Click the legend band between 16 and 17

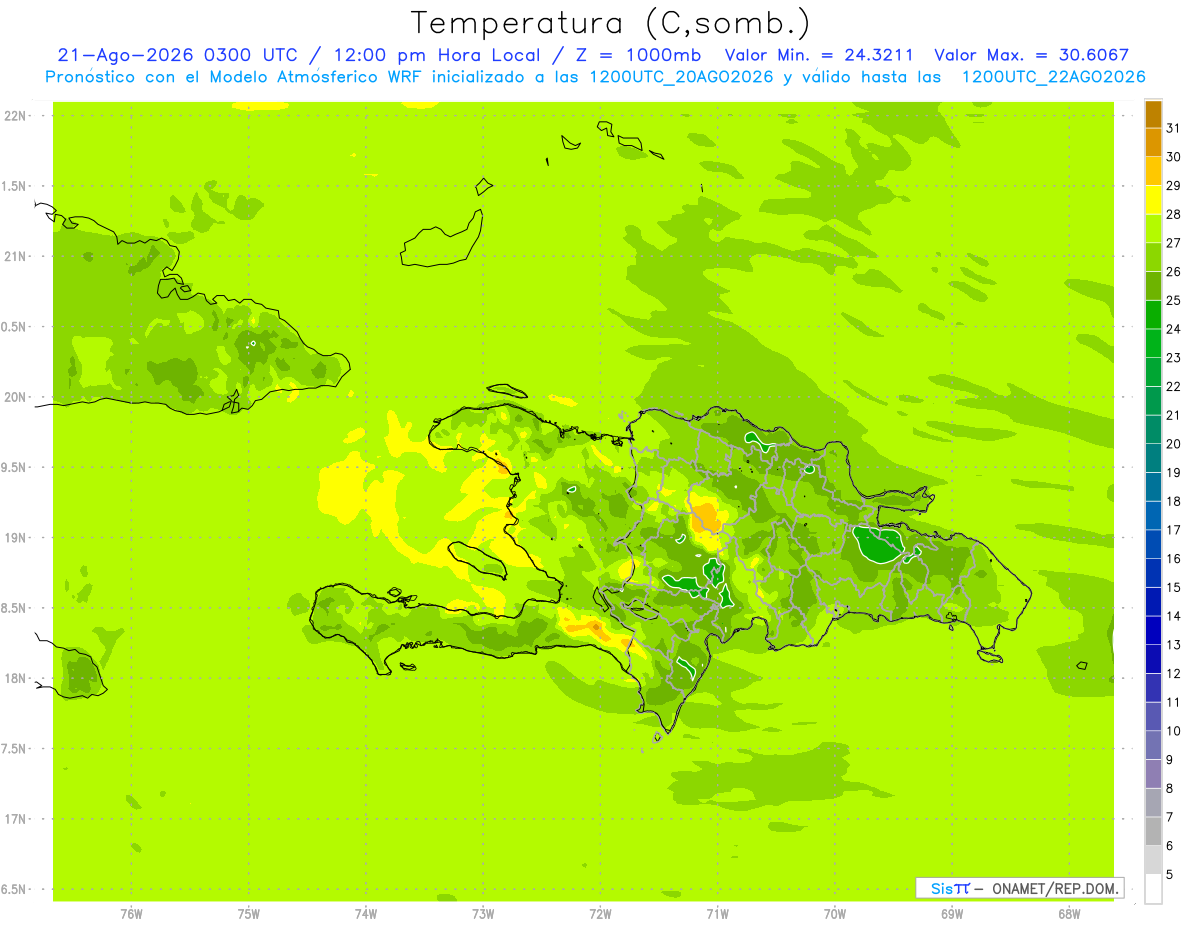point(1153,544)
